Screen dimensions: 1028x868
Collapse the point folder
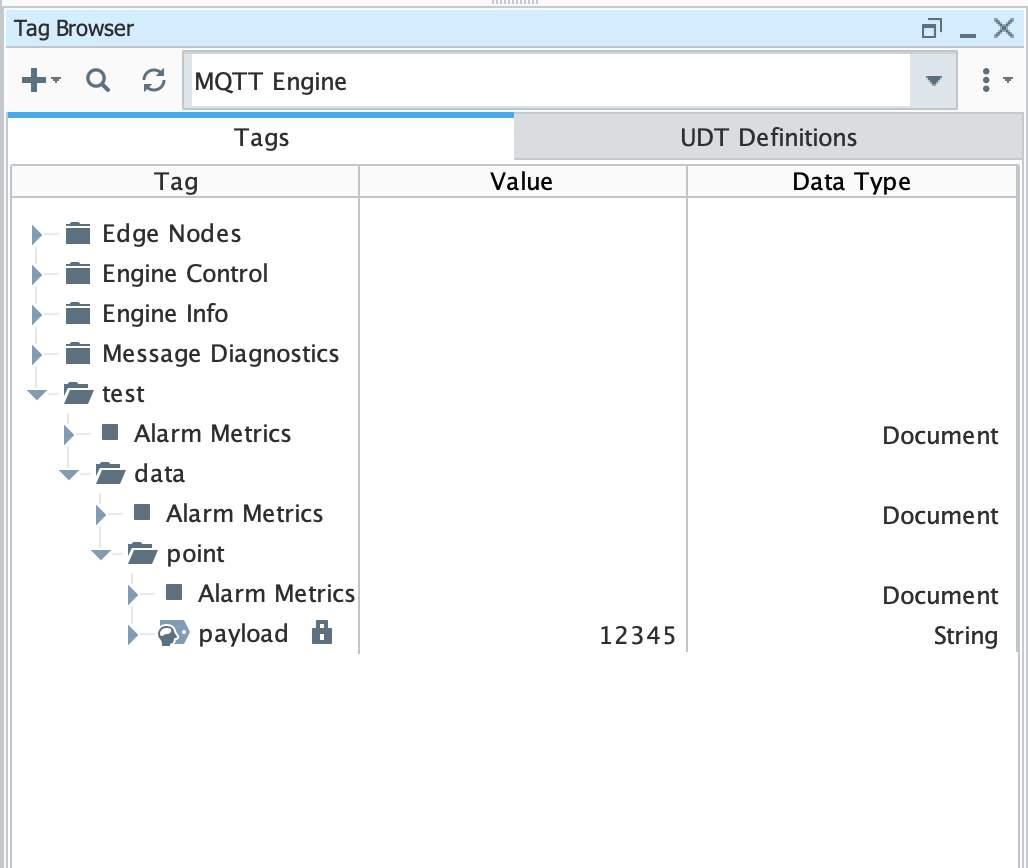[x=101, y=554]
